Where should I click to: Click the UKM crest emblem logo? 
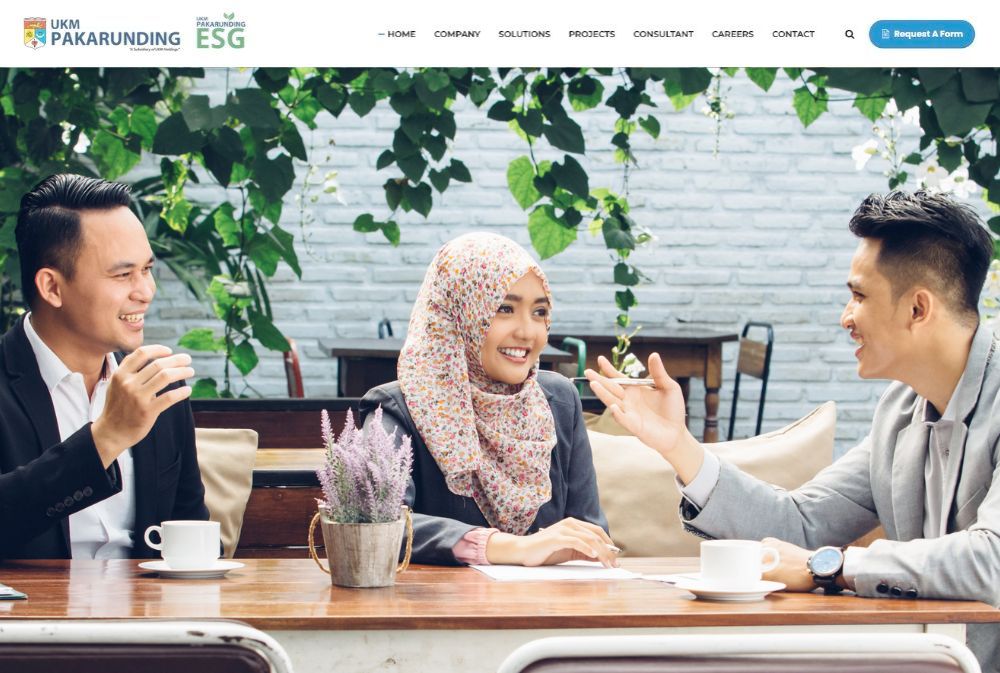[x=34, y=33]
